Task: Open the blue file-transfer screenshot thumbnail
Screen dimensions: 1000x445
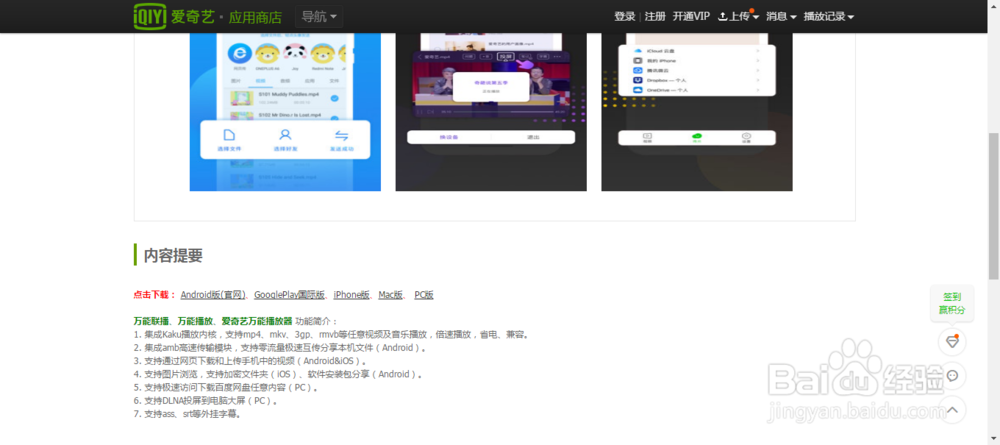Action: coord(285,112)
